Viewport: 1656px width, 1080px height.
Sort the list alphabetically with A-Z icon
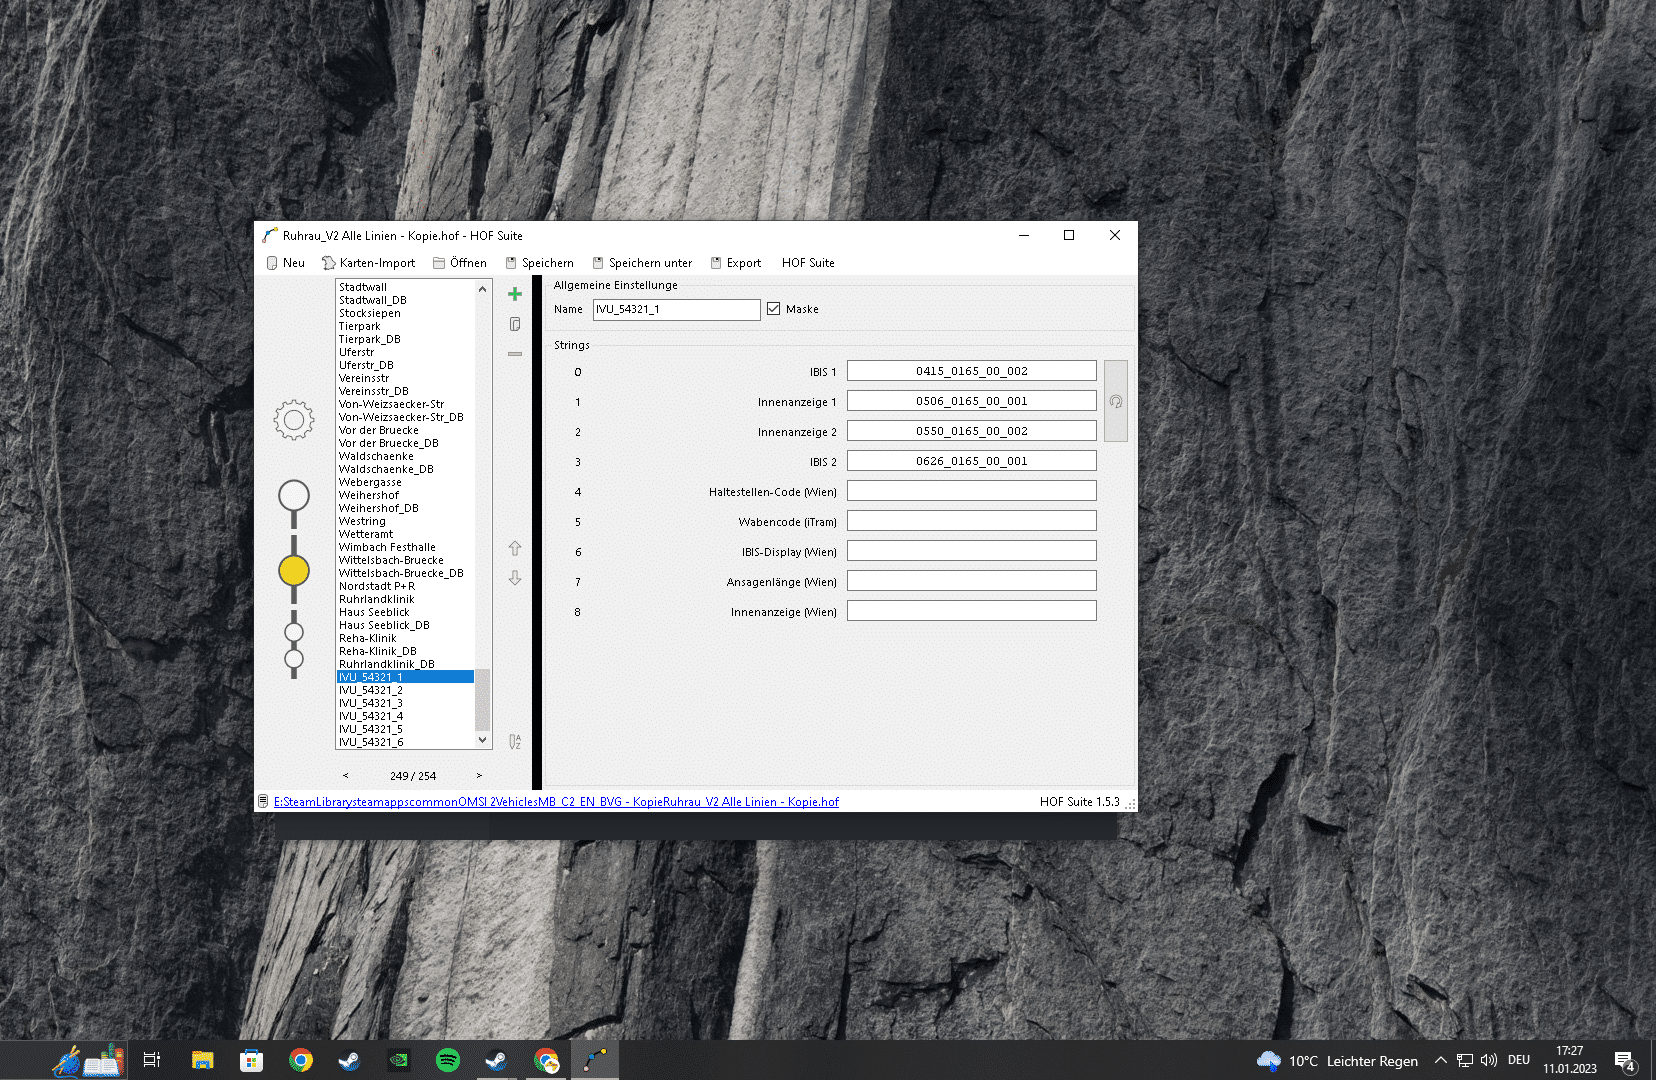515,741
